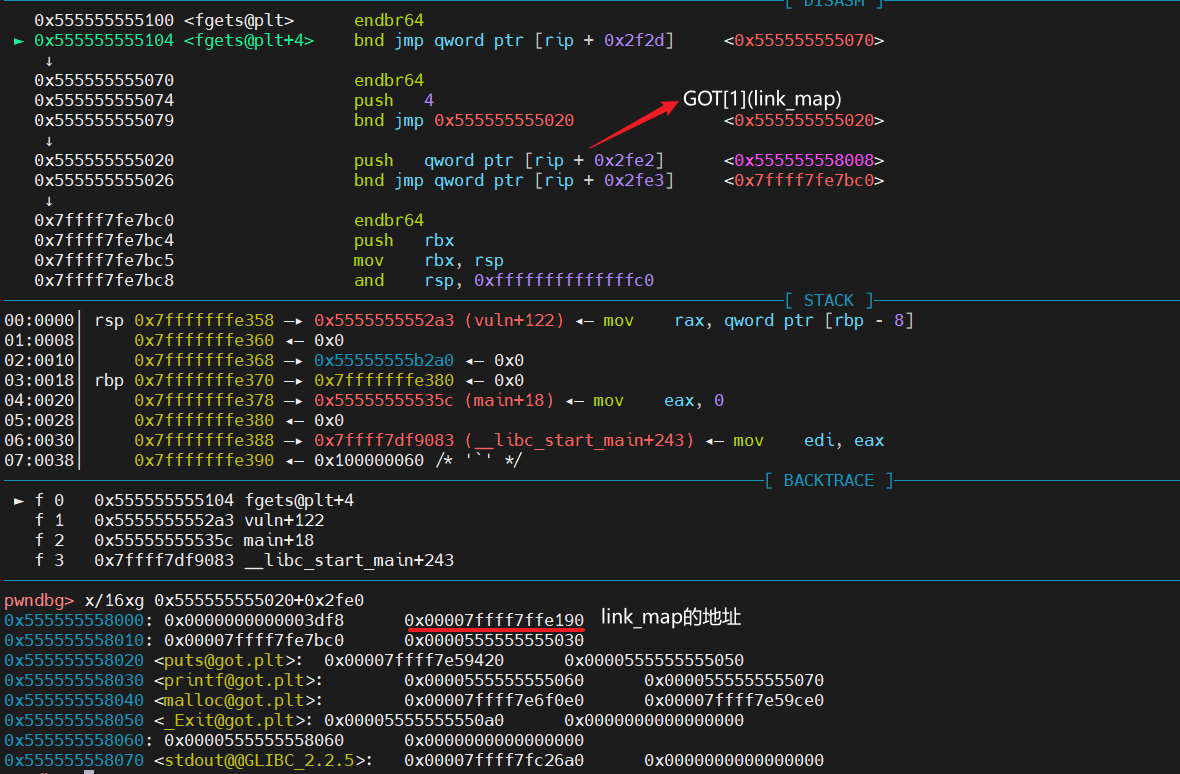
Task: Click the current frame arrow beside f 0
Action: point(20,500)
